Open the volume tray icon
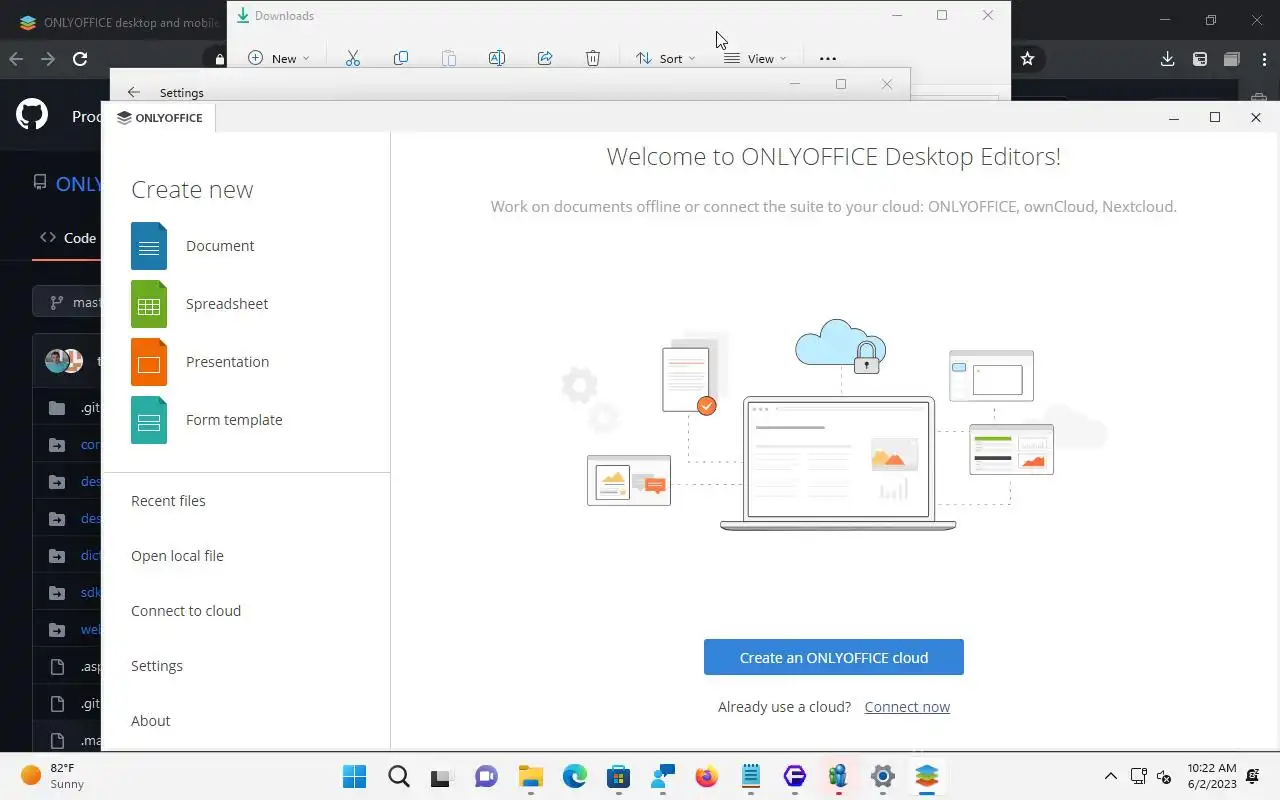Image resolution: width=1280 pixels, height=800 pixels. point(1164,776)
